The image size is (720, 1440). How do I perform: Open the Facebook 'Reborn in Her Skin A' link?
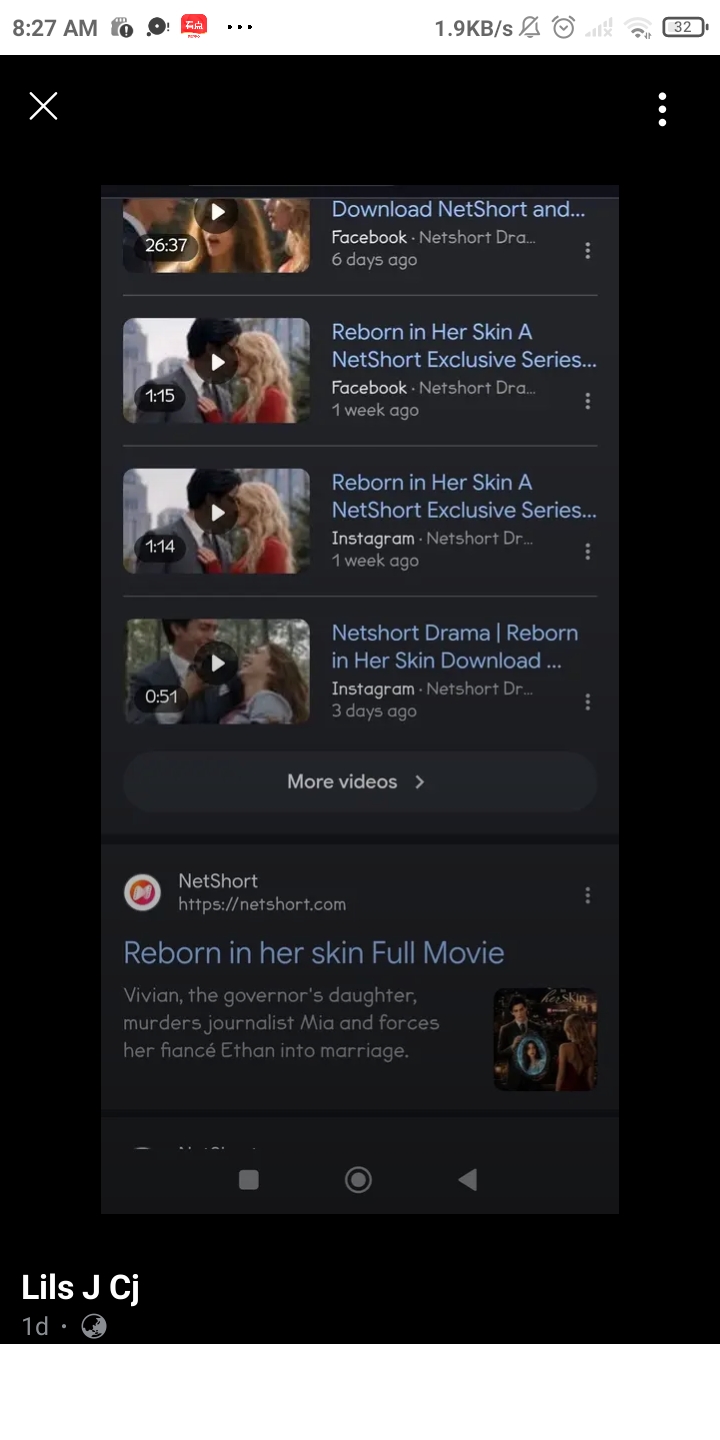coord(464,345)
